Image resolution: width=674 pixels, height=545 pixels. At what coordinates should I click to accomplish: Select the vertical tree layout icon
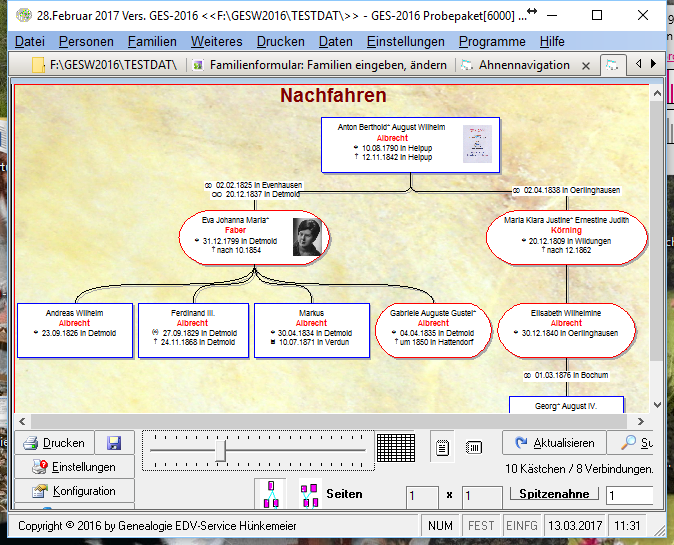[271, 494]
